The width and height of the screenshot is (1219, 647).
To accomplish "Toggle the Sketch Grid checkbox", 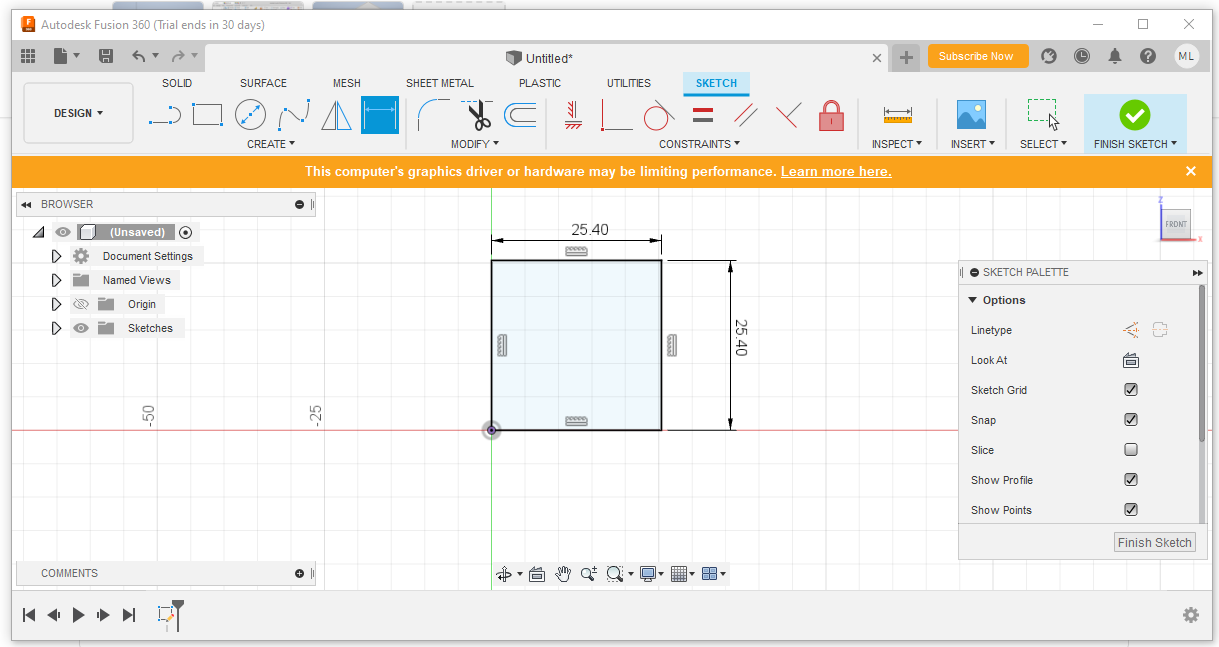I will click(1131, 390).
